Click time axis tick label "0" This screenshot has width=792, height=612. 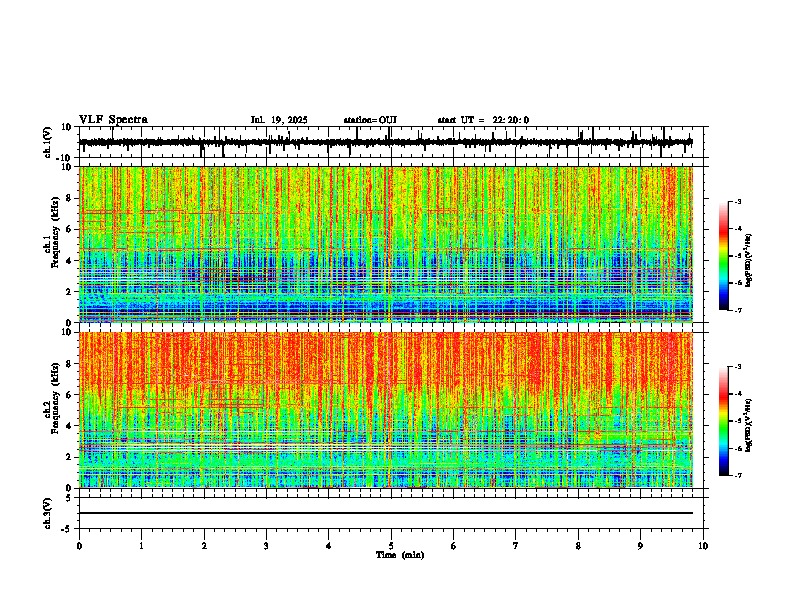79,546
